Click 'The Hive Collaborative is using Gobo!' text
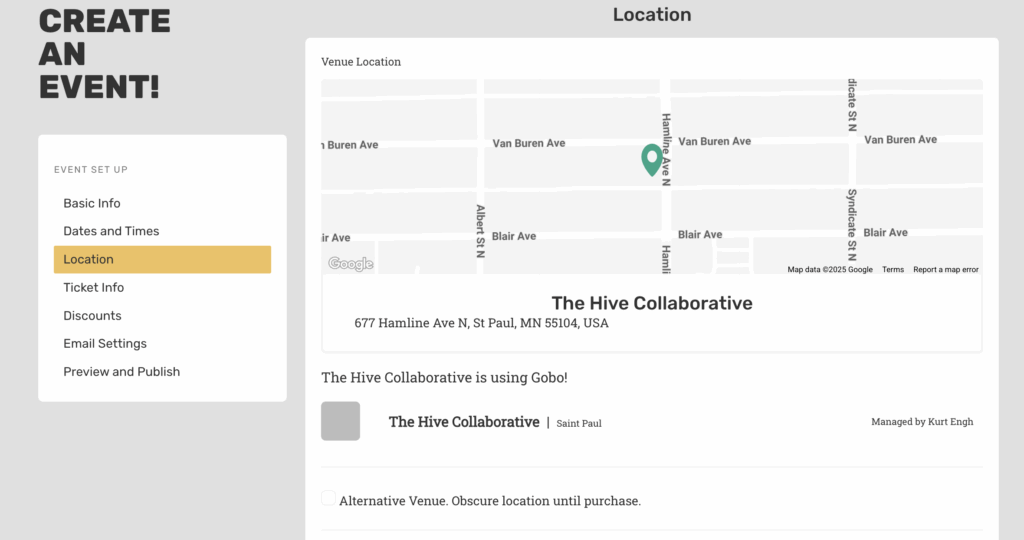Viewport: 1024px width, 540px height. click(x=444, y=377)
